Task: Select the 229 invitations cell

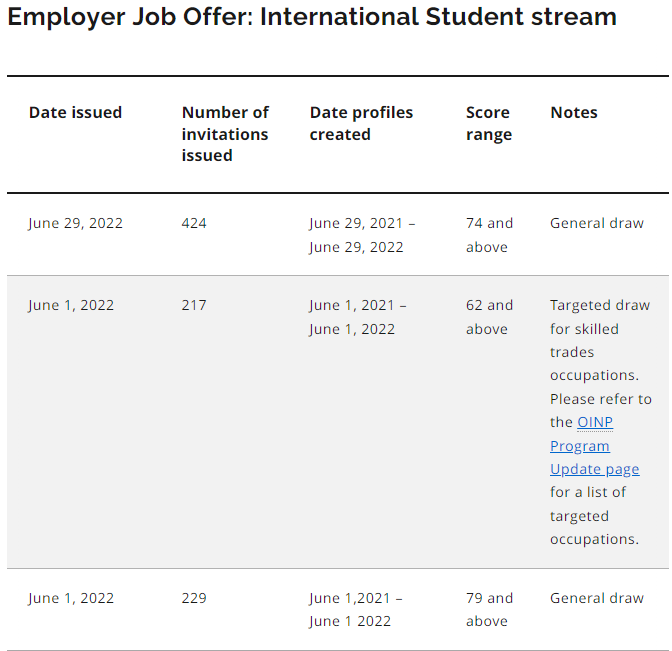Action: [x=194, y=598]
